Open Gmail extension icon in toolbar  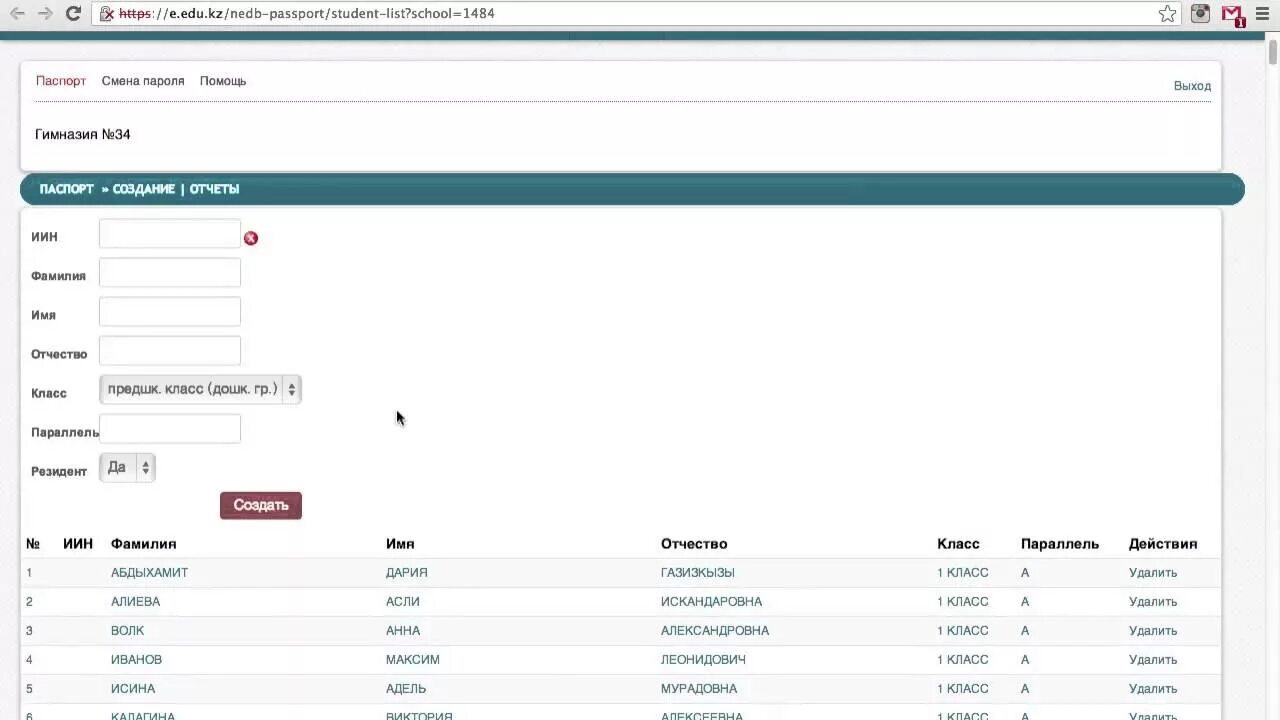click(1233, 14)
